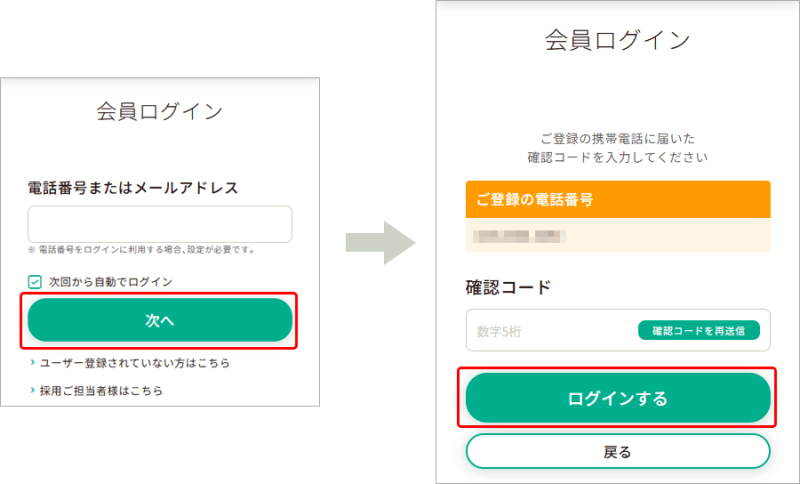Viewport: 800px width, 484px height.
Task: Click the 電話番号またはメールアドレス field label
Action: [133, 187]
